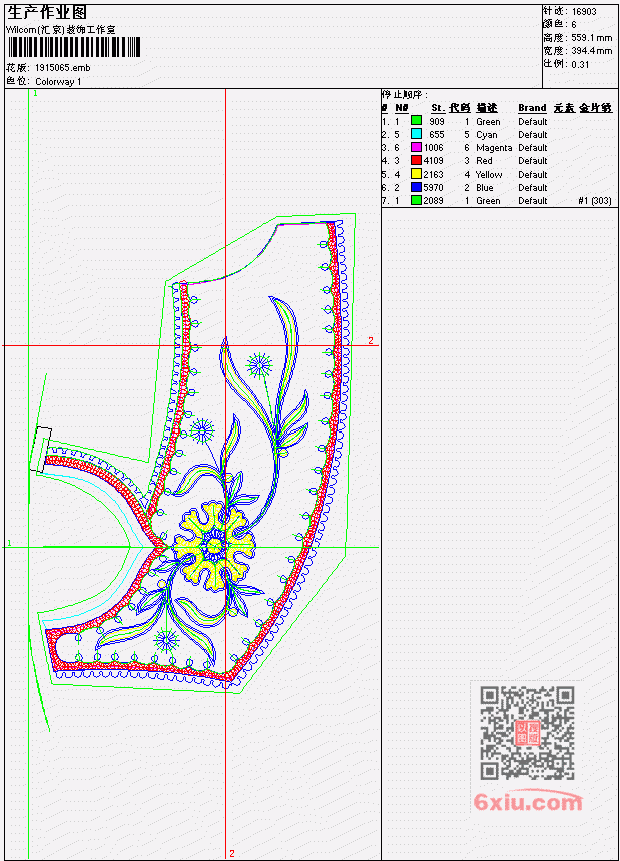Click the magenta swatch in the 1006 row

416,147
